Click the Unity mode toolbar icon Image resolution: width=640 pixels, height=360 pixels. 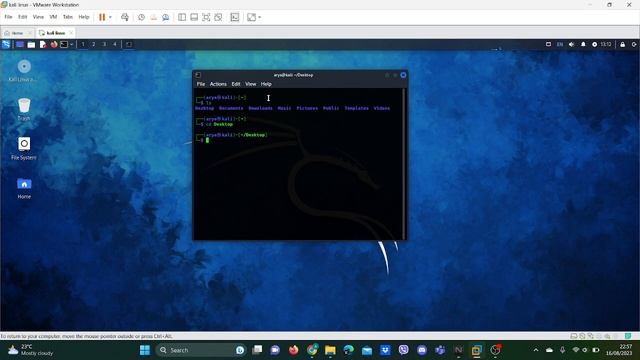218,17
